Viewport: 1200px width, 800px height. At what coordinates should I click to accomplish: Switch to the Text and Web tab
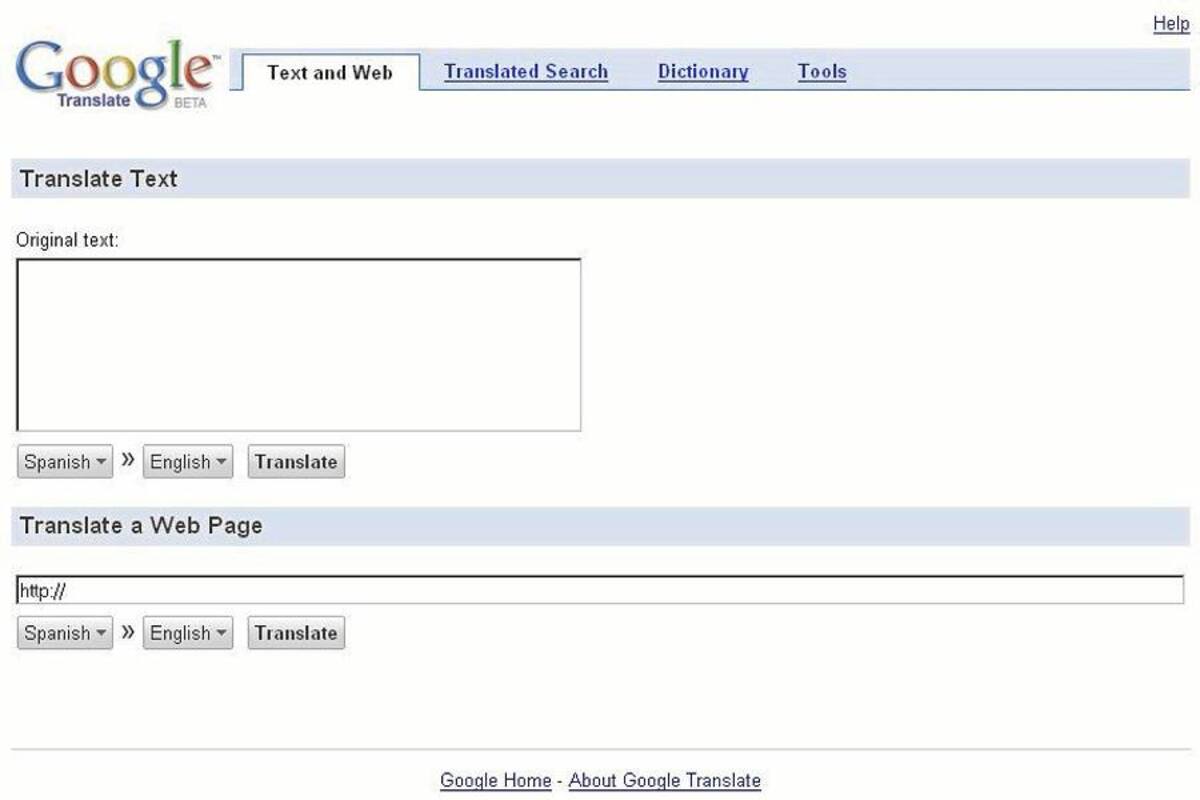pos(330,72)
